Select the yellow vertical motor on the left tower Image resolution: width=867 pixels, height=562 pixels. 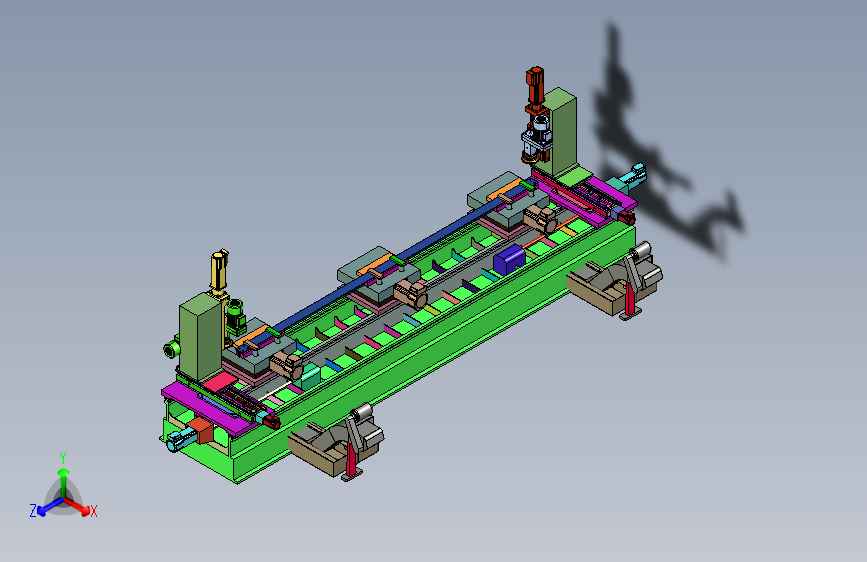point(219,272)
